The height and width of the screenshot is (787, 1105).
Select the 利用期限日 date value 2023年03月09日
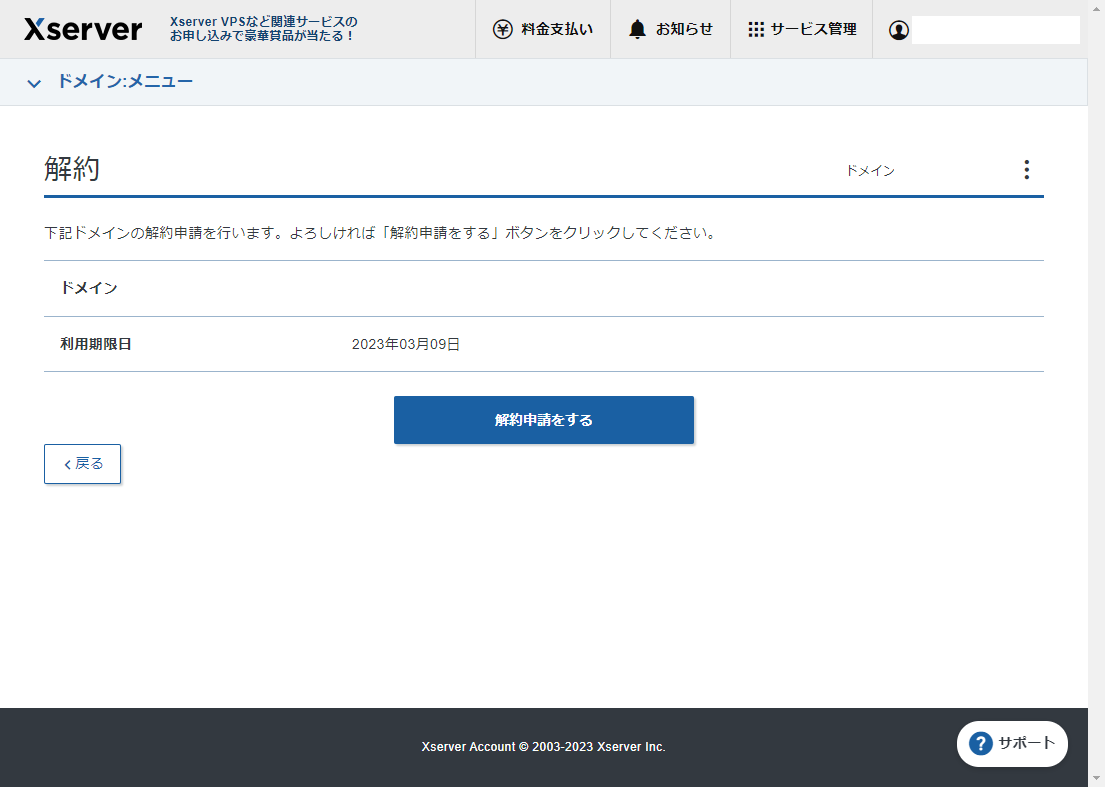click(406, 343)
